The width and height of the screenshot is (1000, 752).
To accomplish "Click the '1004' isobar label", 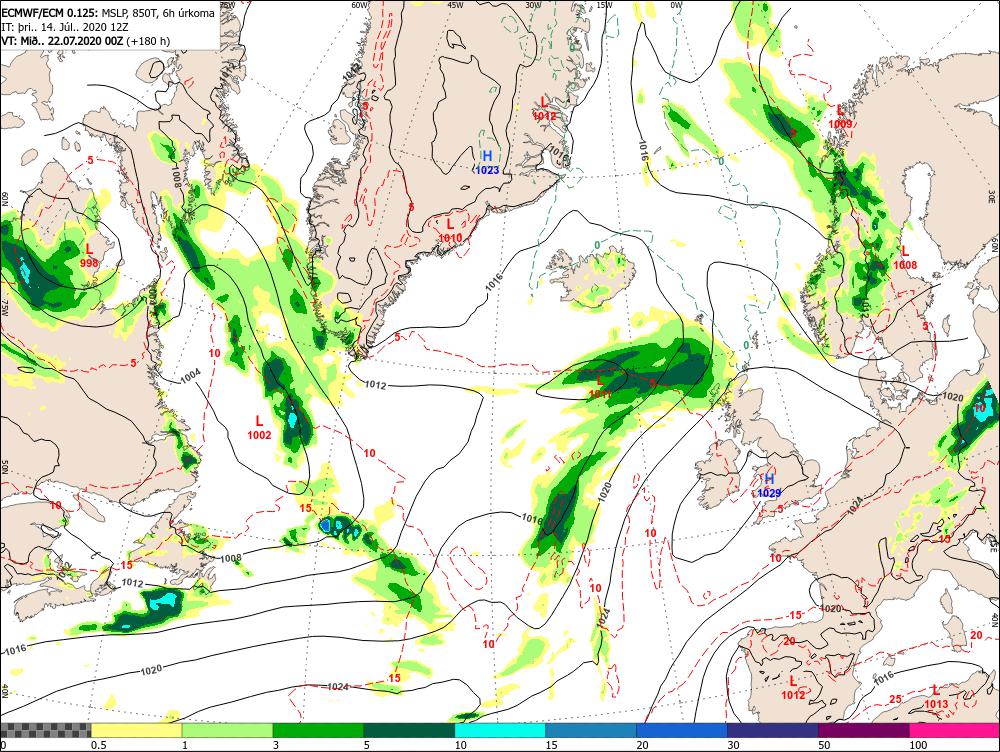I will pos(190,376).
